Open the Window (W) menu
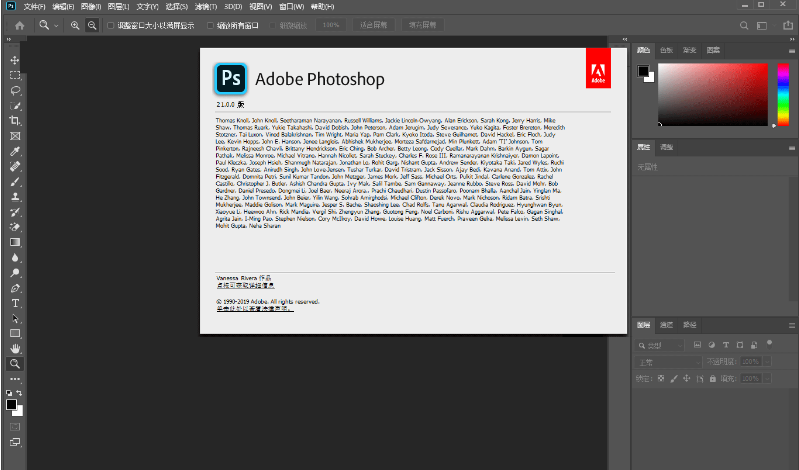This screenshot has height=470, width=799. 291,7
